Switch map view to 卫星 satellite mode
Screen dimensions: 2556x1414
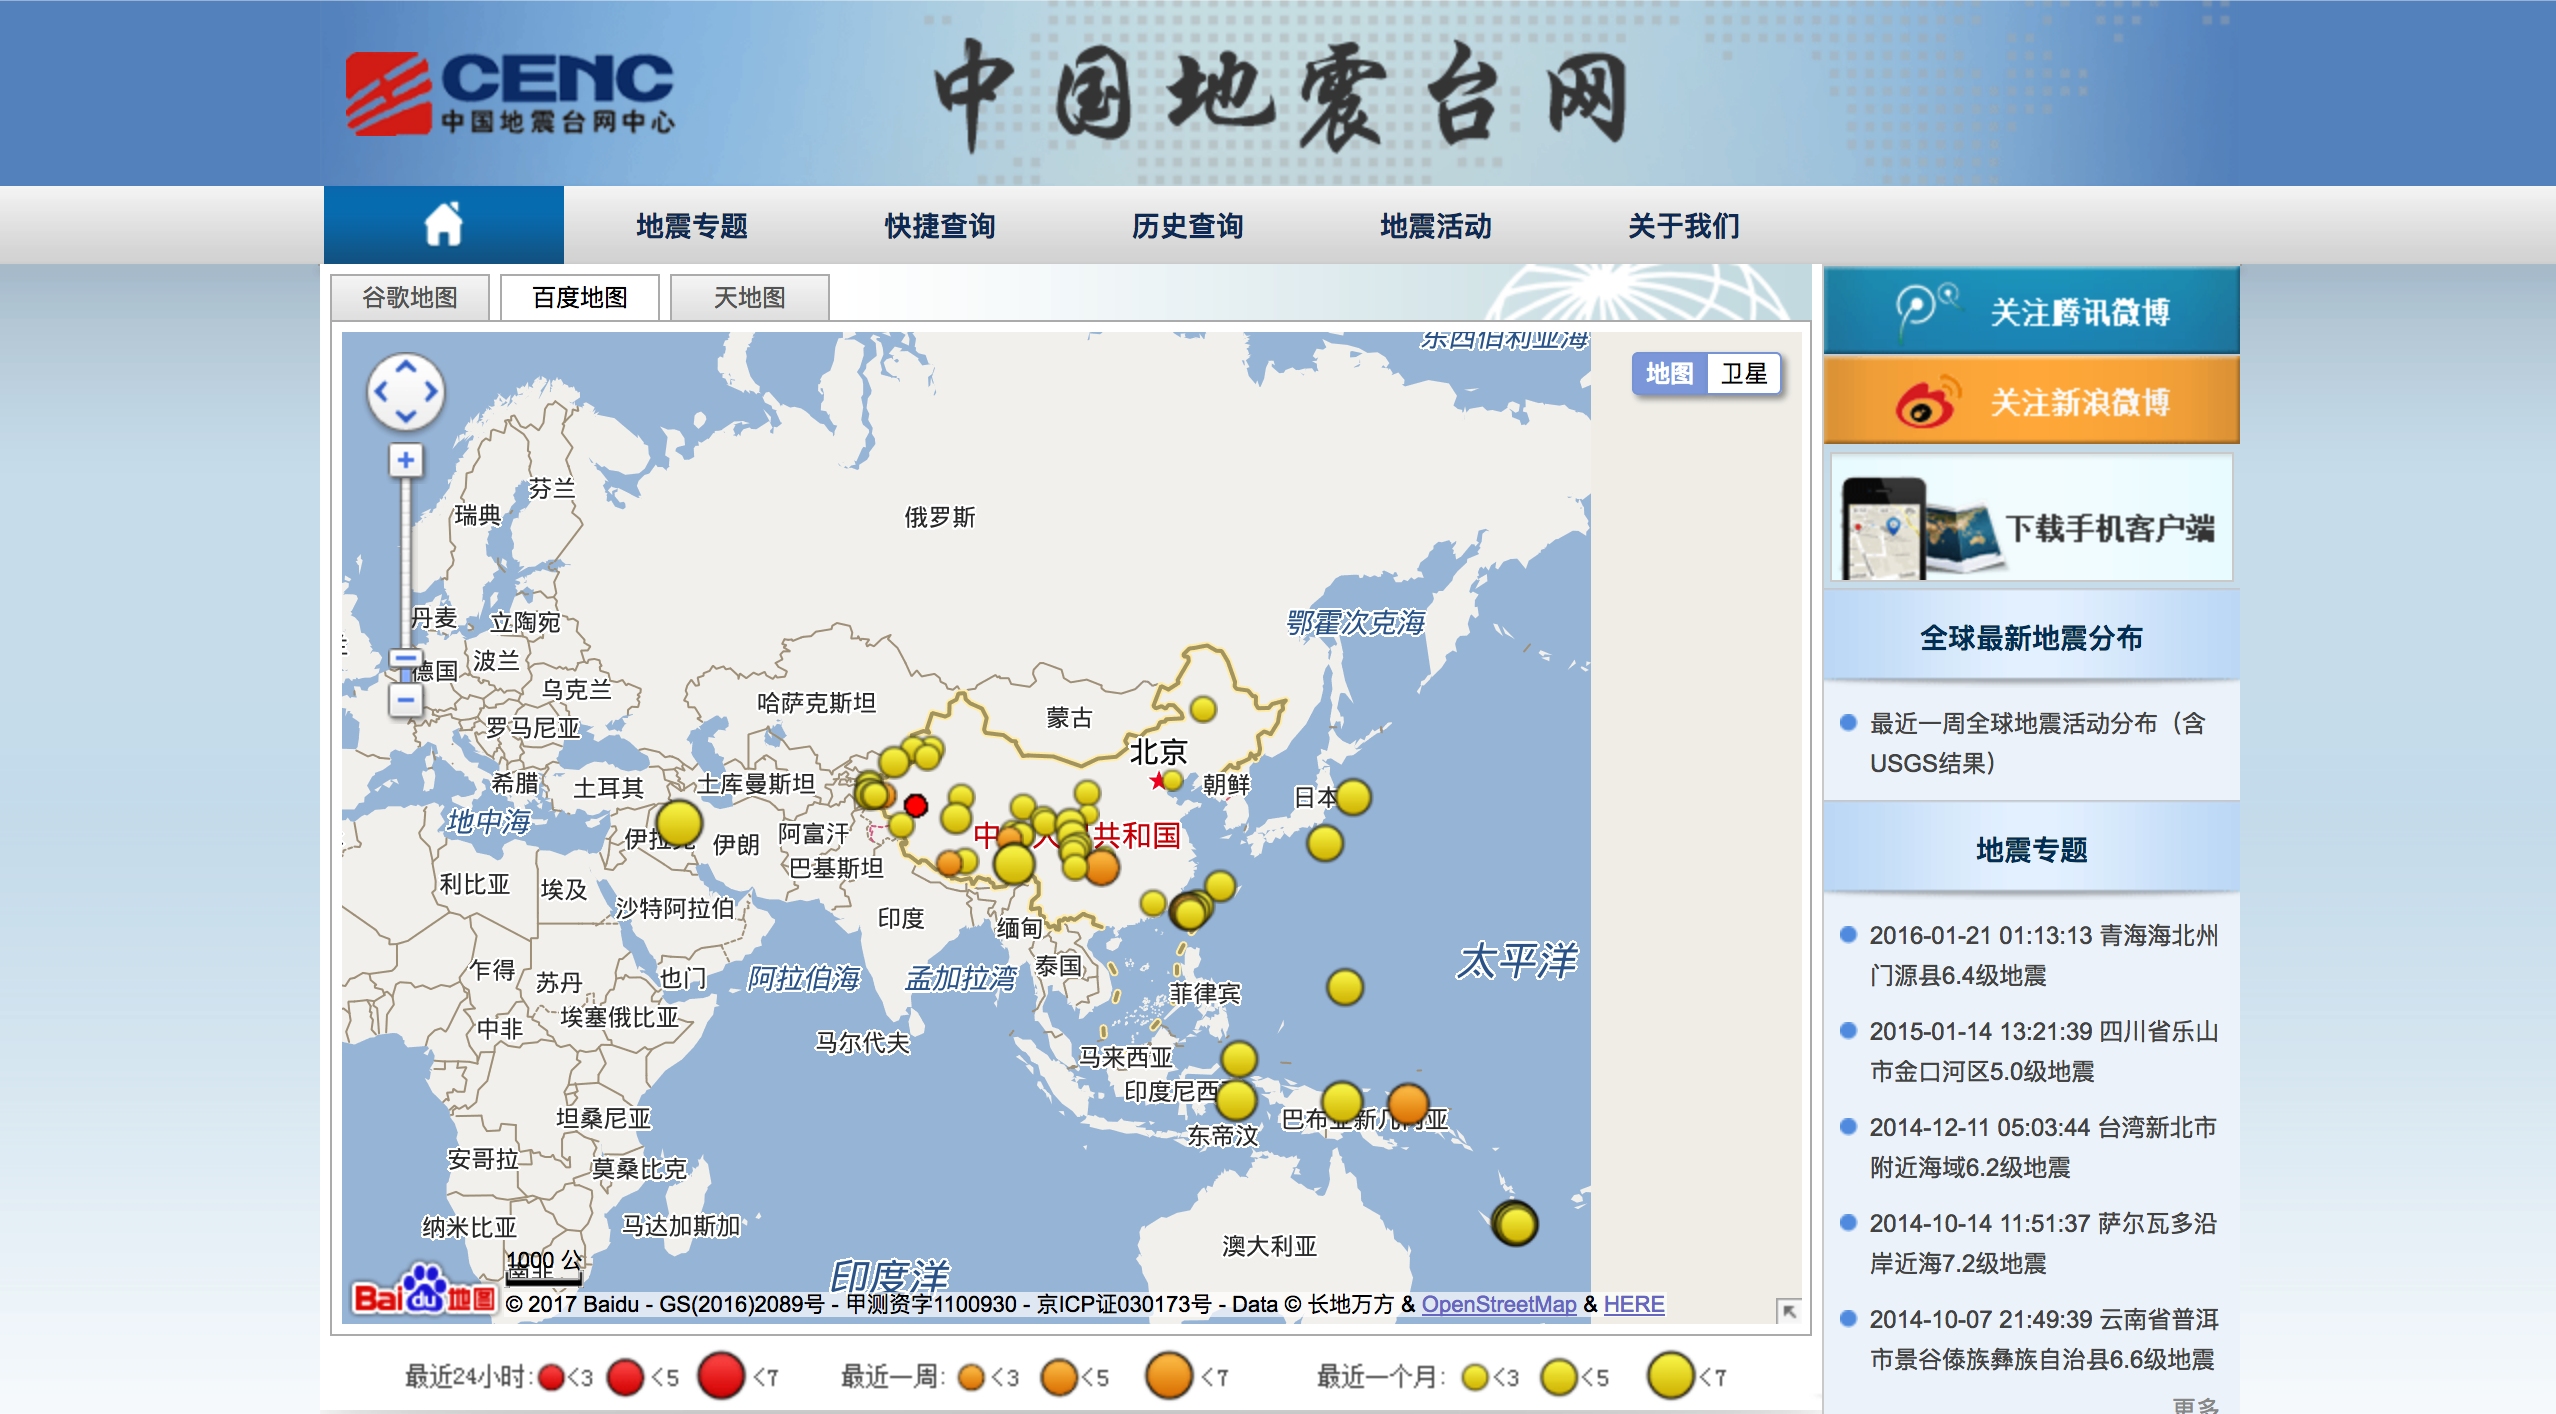(1744, 374)
